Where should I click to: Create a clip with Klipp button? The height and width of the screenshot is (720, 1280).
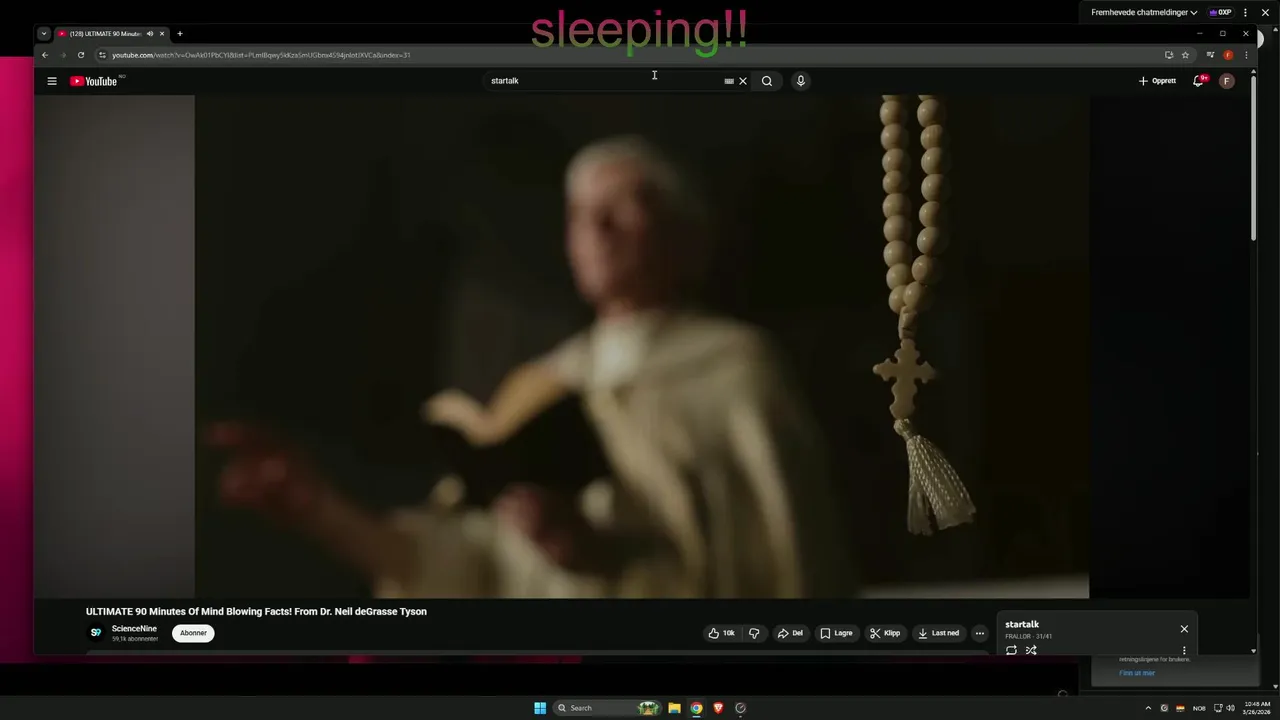(x=885, y=633)
